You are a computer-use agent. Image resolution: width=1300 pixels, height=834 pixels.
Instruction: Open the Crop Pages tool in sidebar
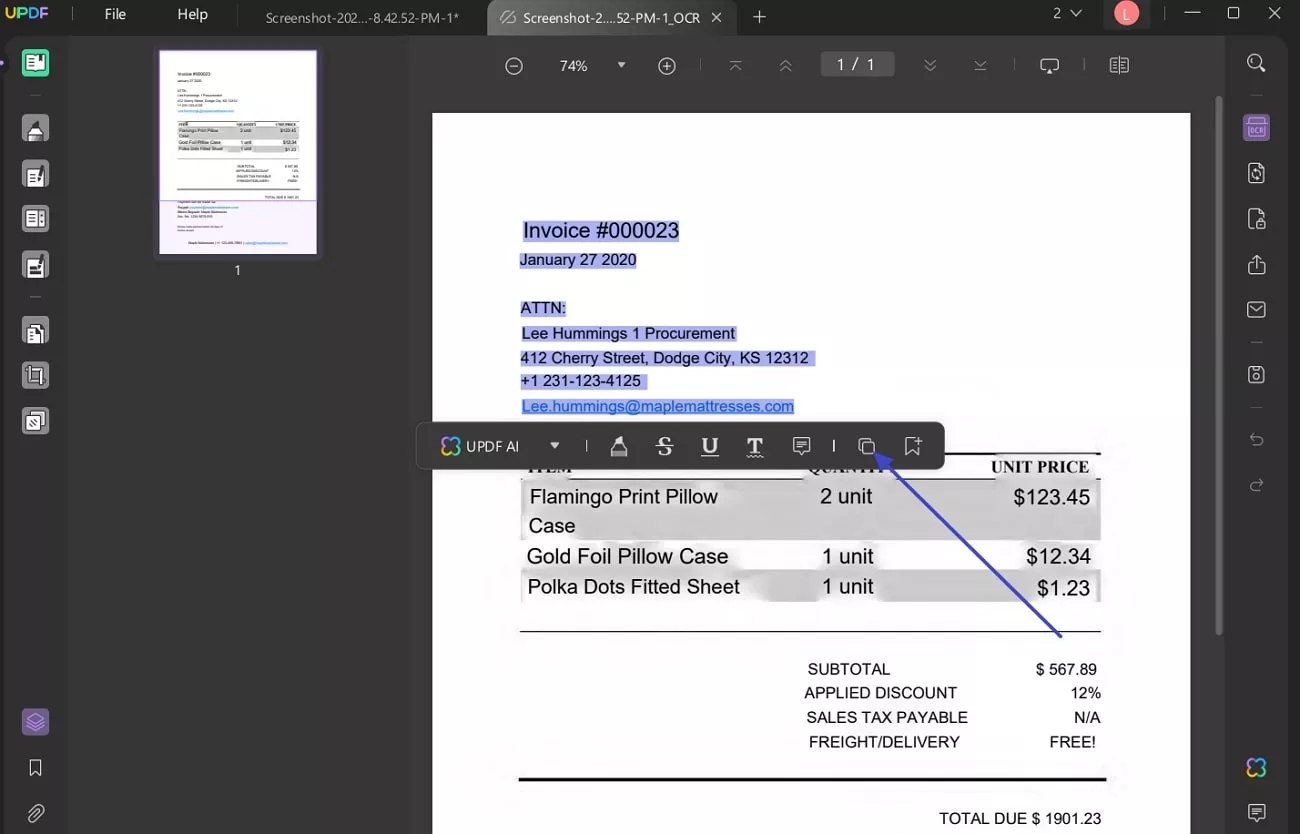pos(35,376)
